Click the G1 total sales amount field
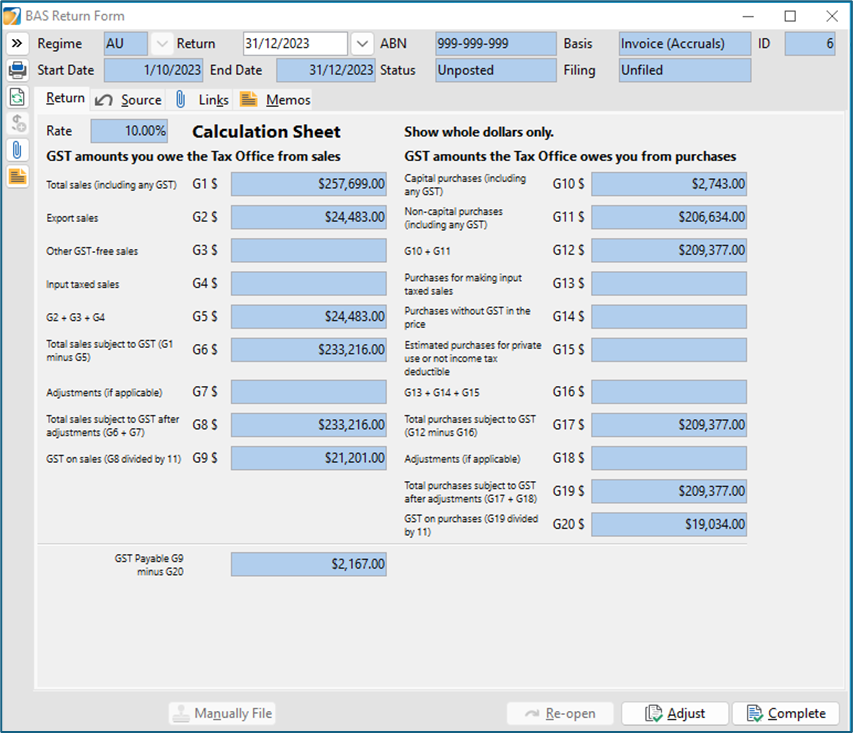Viewport: 853px width, 733px height. 308,184
